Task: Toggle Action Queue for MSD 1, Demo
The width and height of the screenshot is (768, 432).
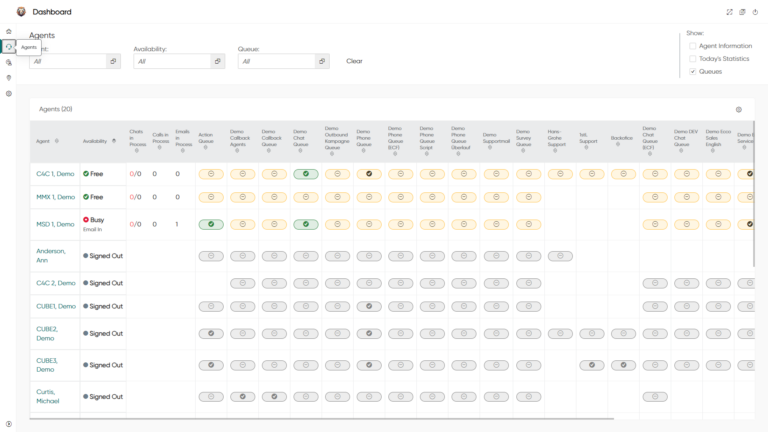Action: tap(211, 224)
